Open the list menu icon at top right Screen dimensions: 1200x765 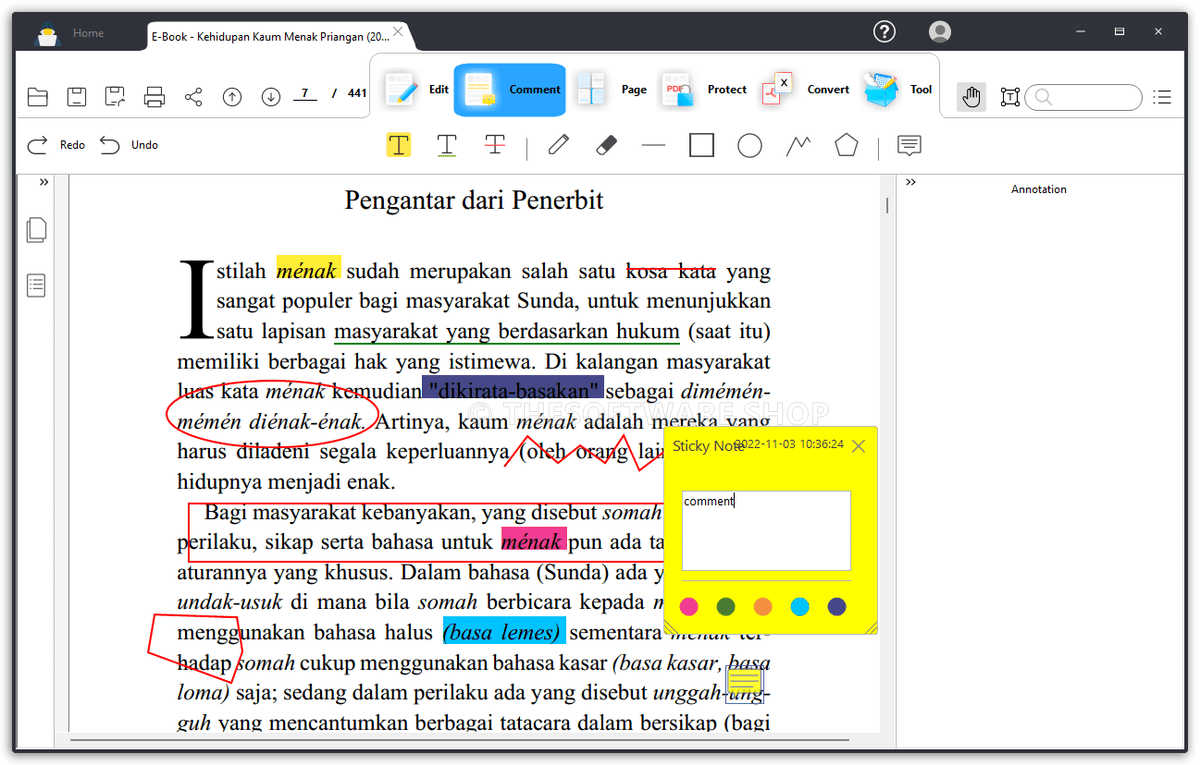click(1162, 97)
